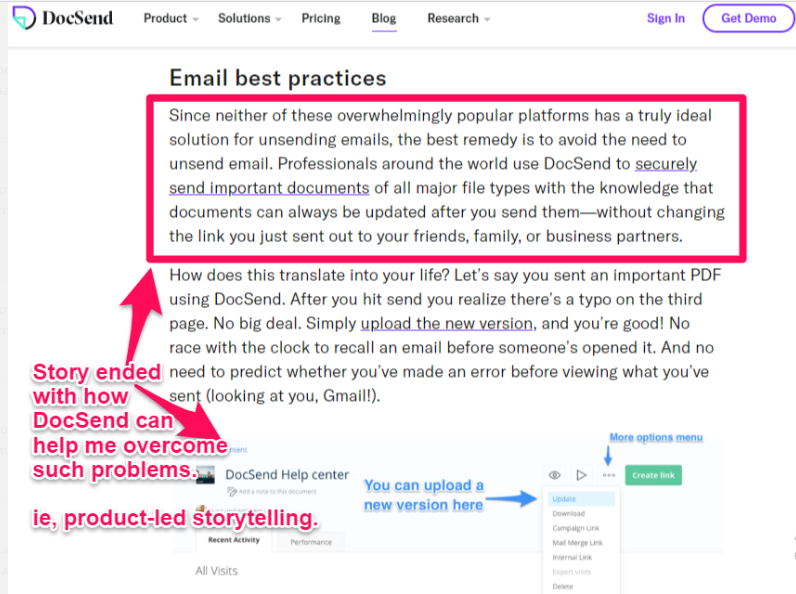Choose Internal Link from the menu

[x=572, y=557]
